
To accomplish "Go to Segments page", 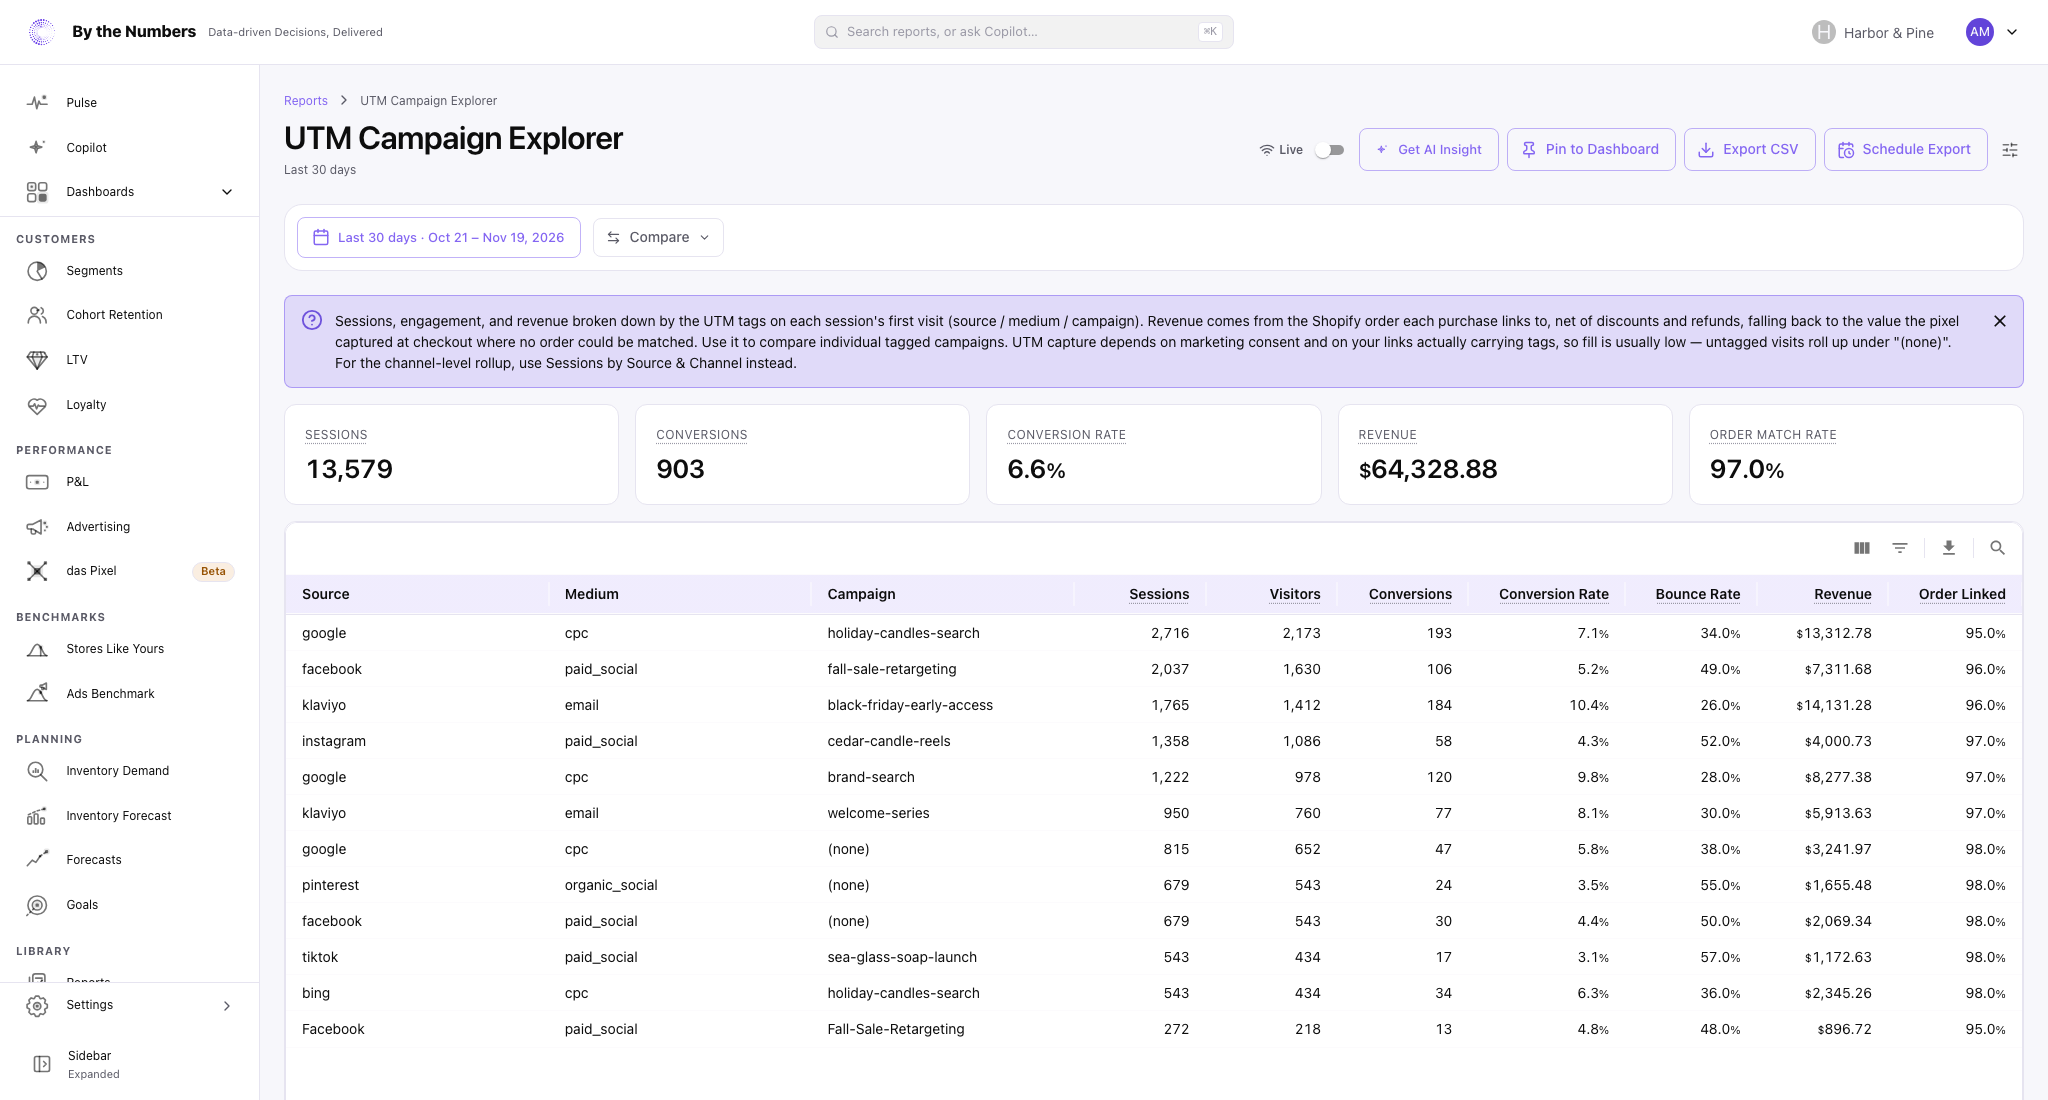I will 130,271.
